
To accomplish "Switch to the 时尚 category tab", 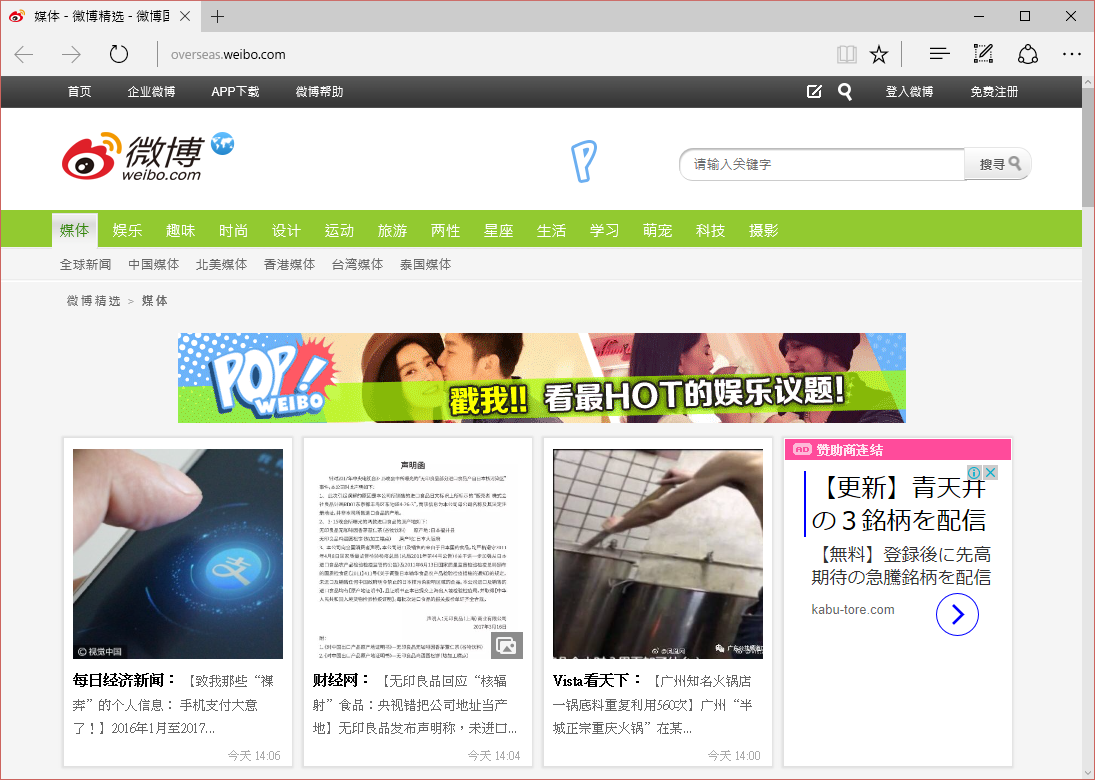I will [x=233, y=230].
